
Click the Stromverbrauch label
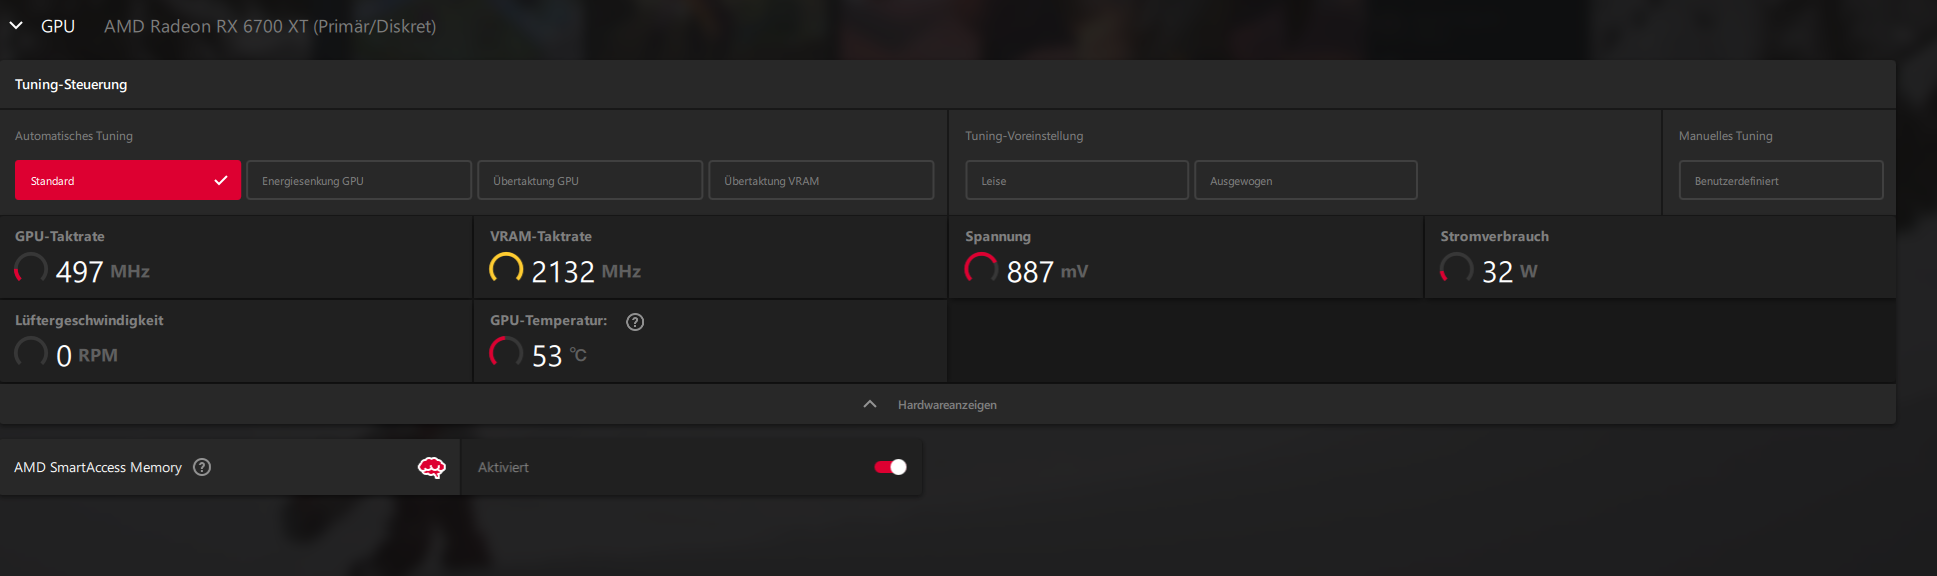1494,236
